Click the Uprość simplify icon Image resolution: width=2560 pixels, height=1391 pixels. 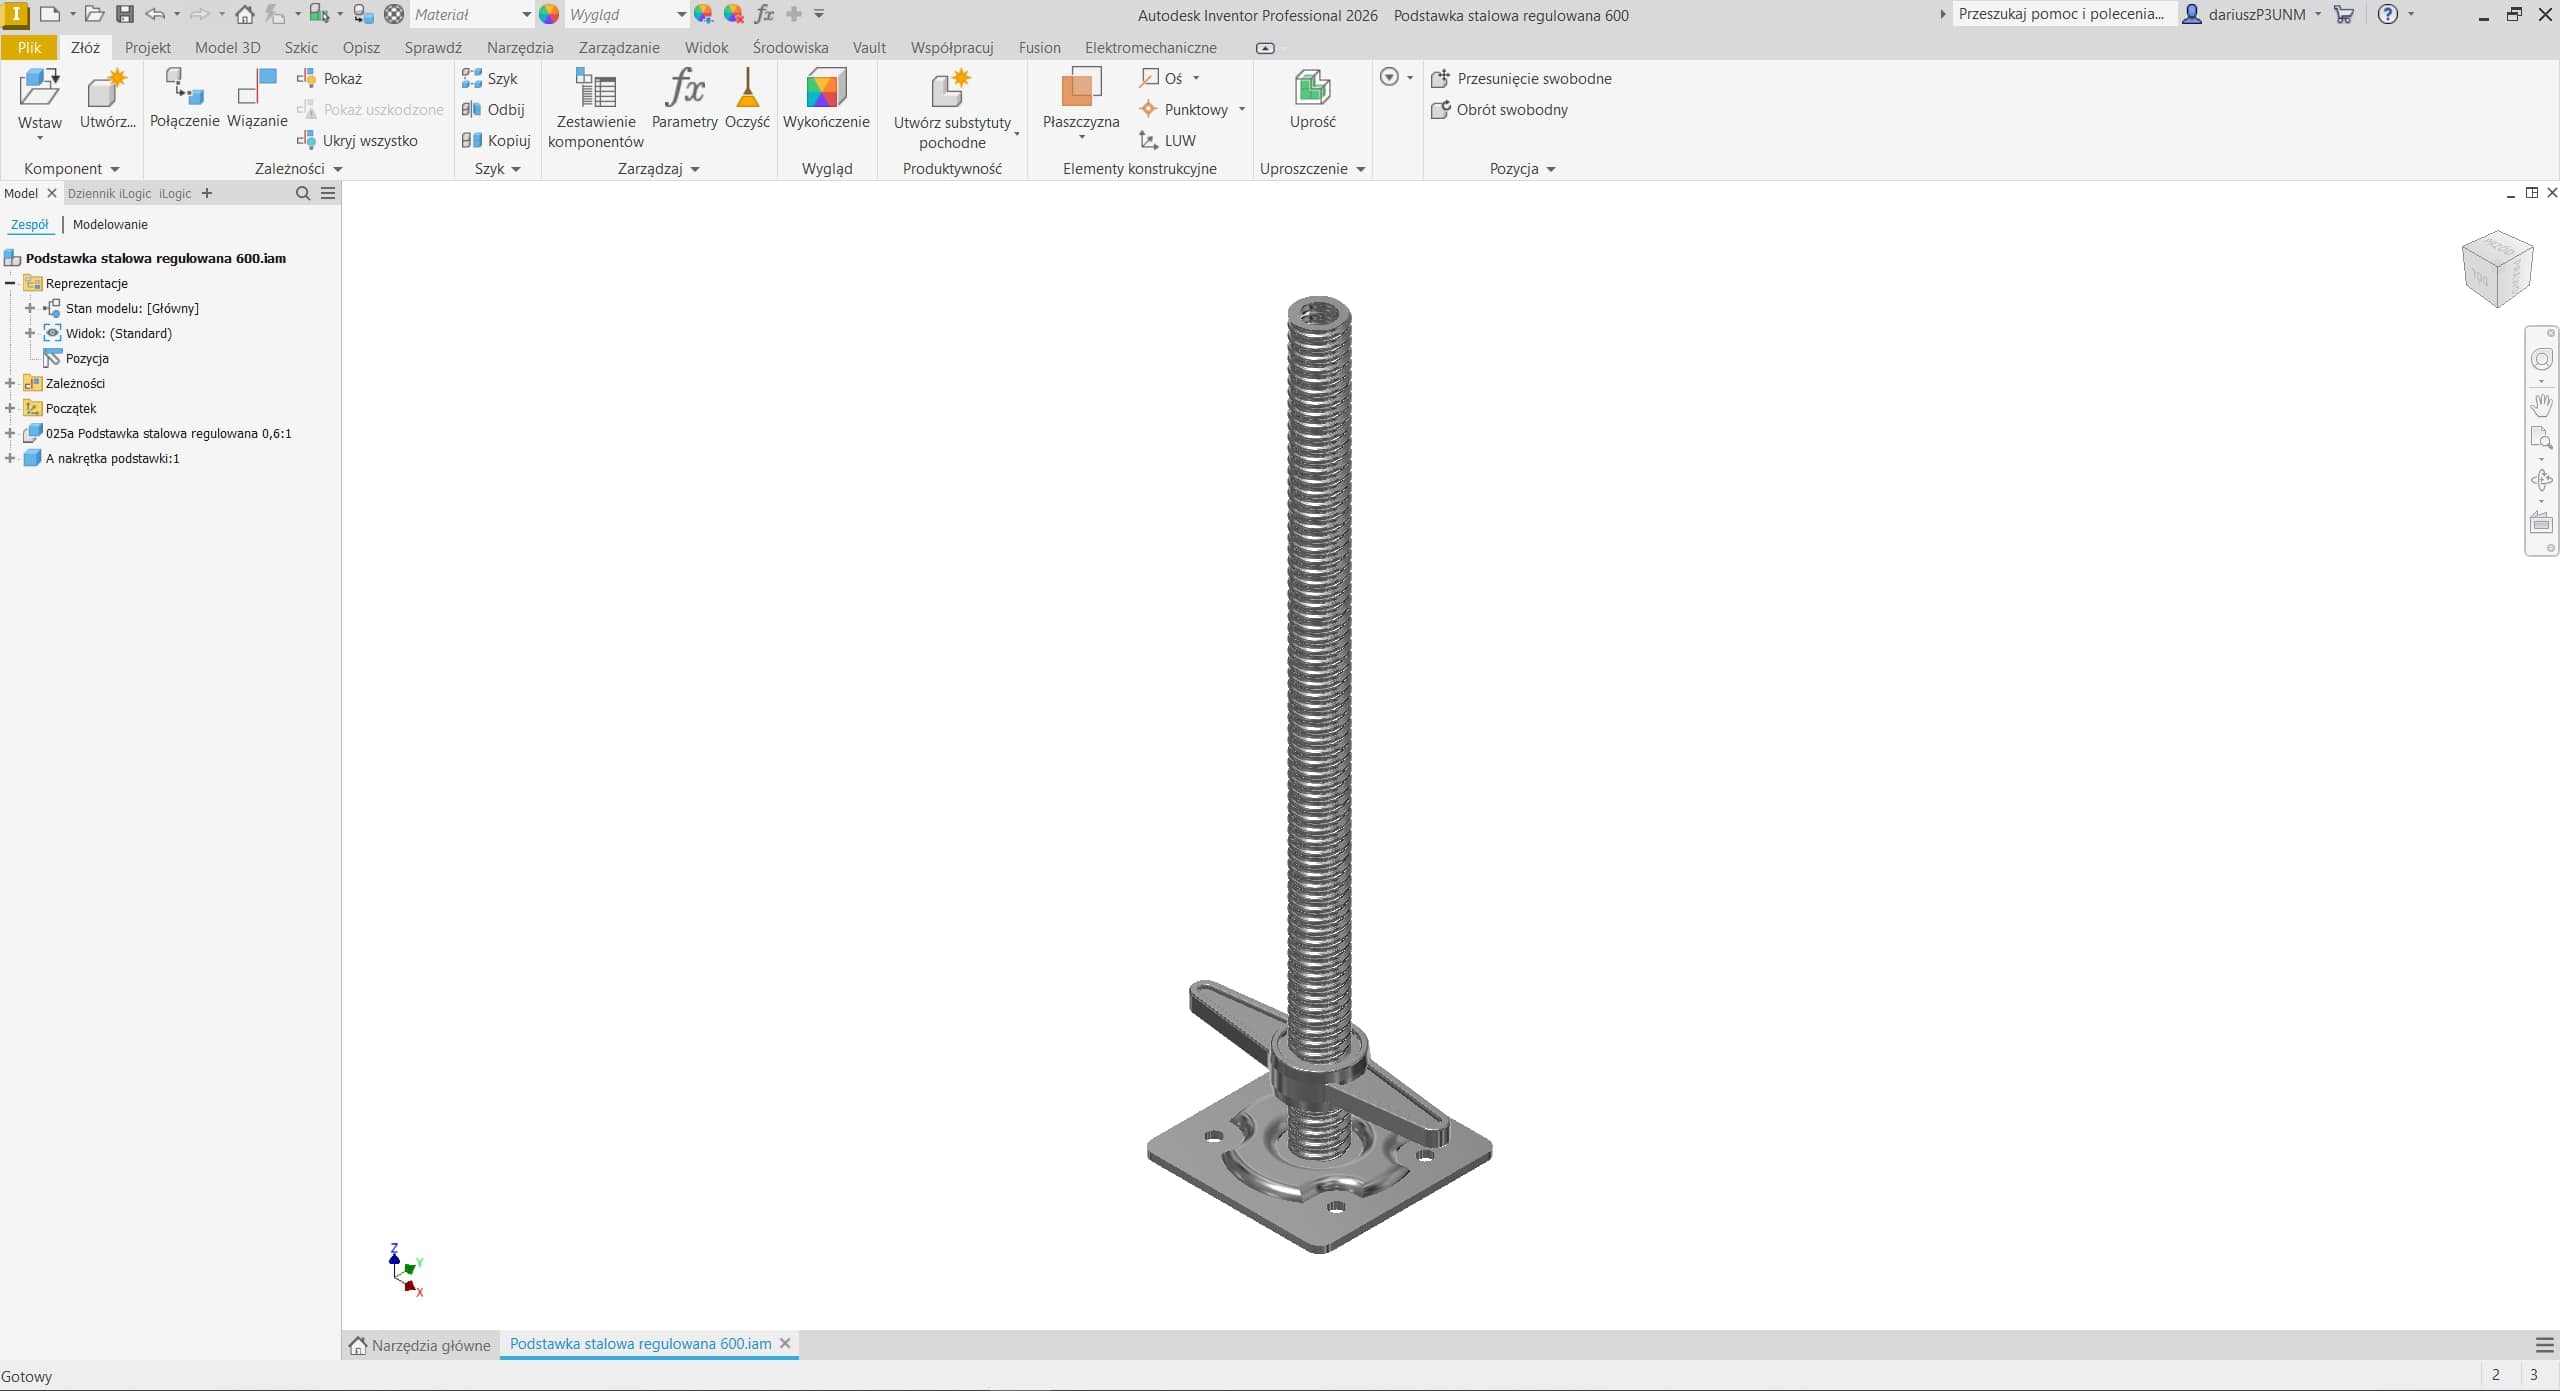[x=1312, y=98]
